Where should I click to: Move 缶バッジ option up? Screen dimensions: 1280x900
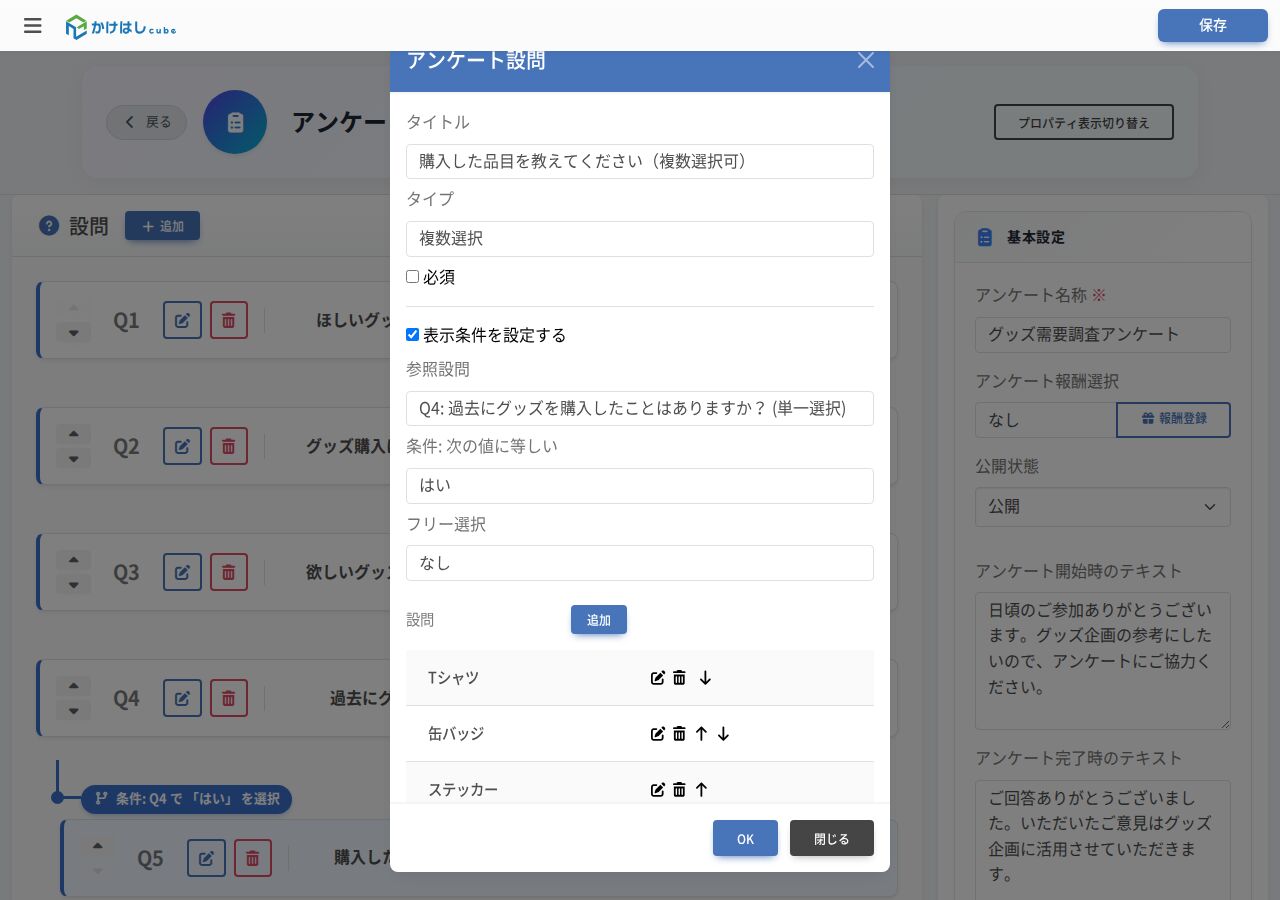pos(701,734)
